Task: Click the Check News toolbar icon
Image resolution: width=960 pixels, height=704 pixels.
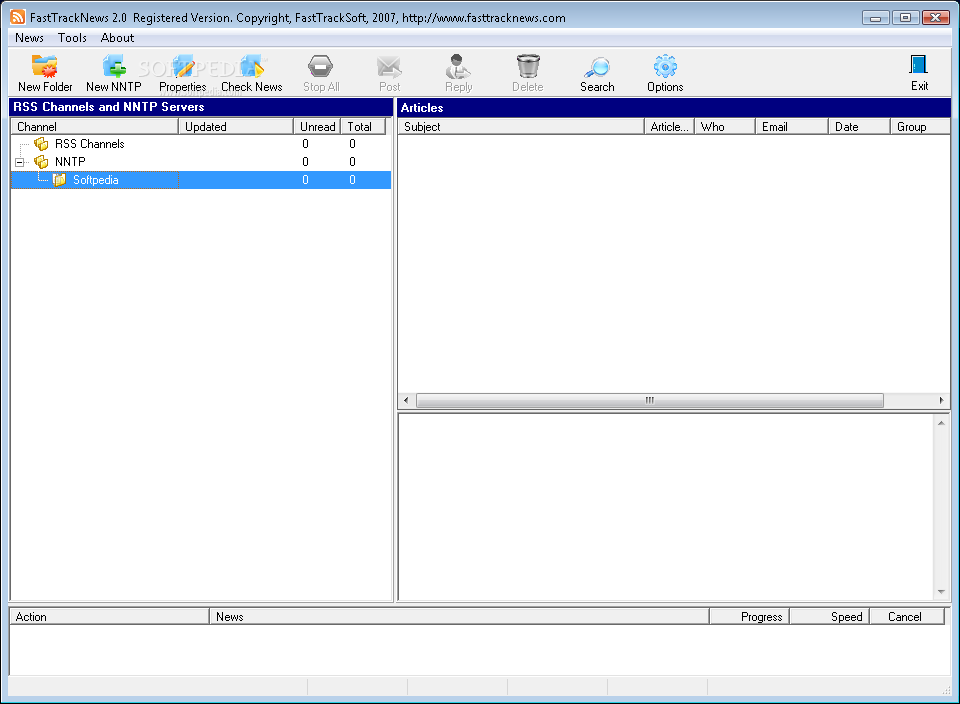Action: pyautogui.click(x=252, y=67)
